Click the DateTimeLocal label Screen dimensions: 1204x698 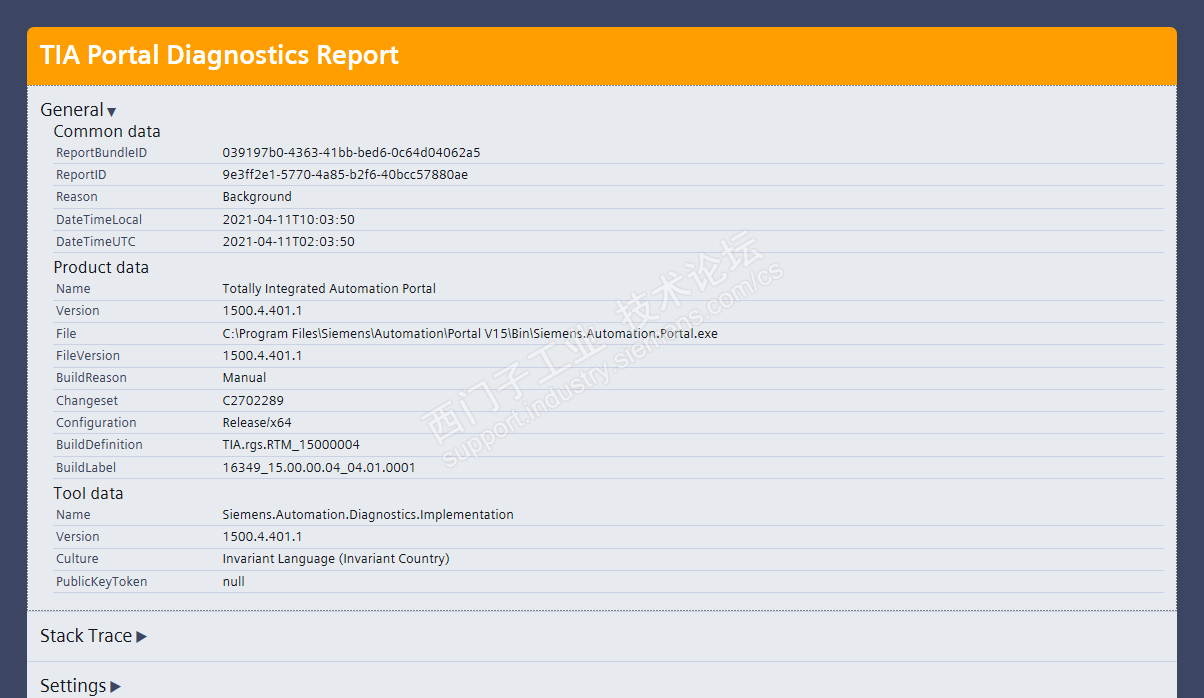99,220
